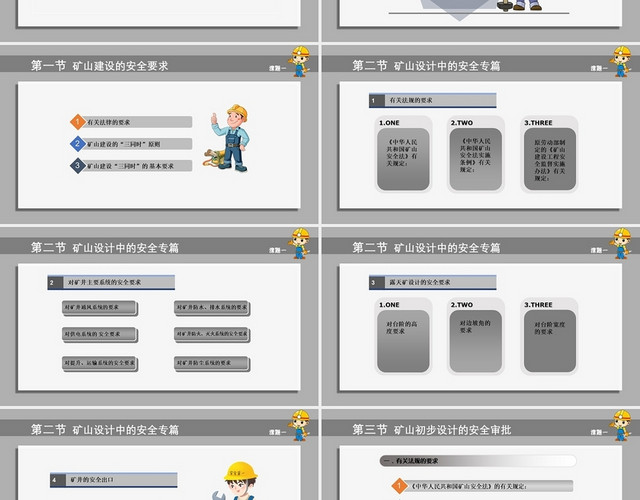Open the card reading 《中华人民共和国矿山安全法》有关规定
The image size is (640, 500).
(x=403, y=159)
